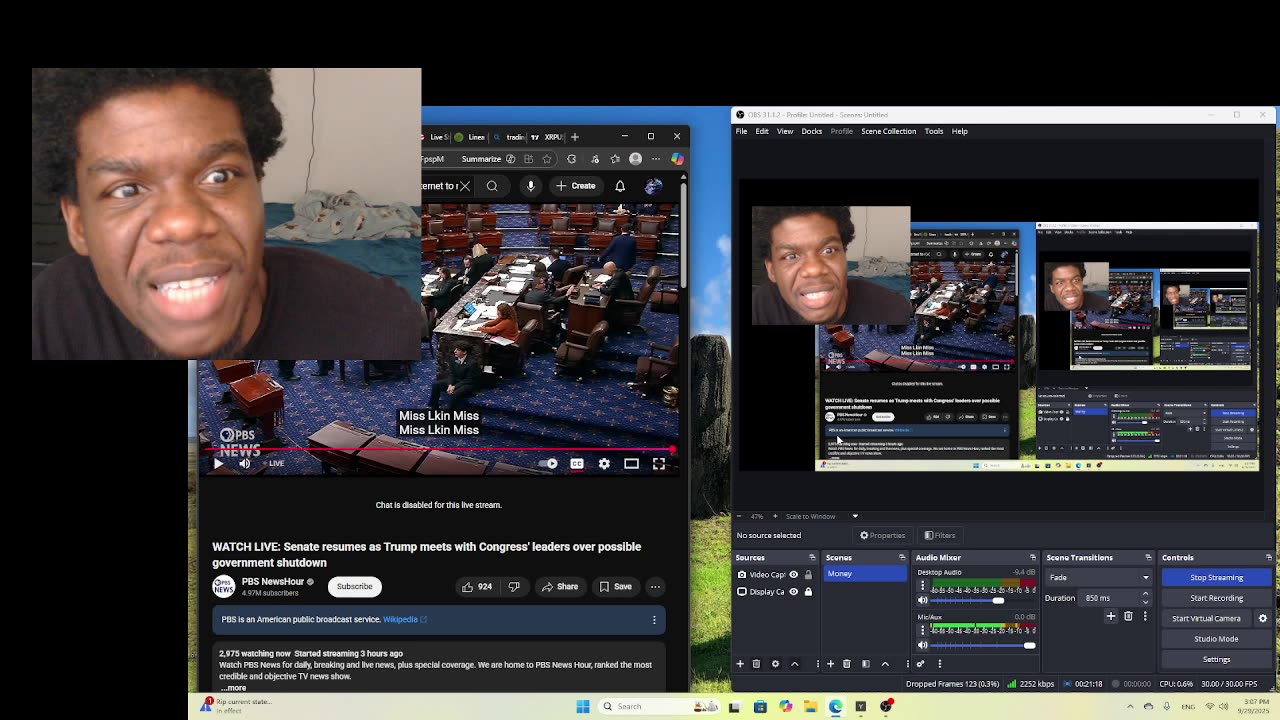Click Start Recording in OBS
Viewport: 1280px width, 720px height.
1216,598
